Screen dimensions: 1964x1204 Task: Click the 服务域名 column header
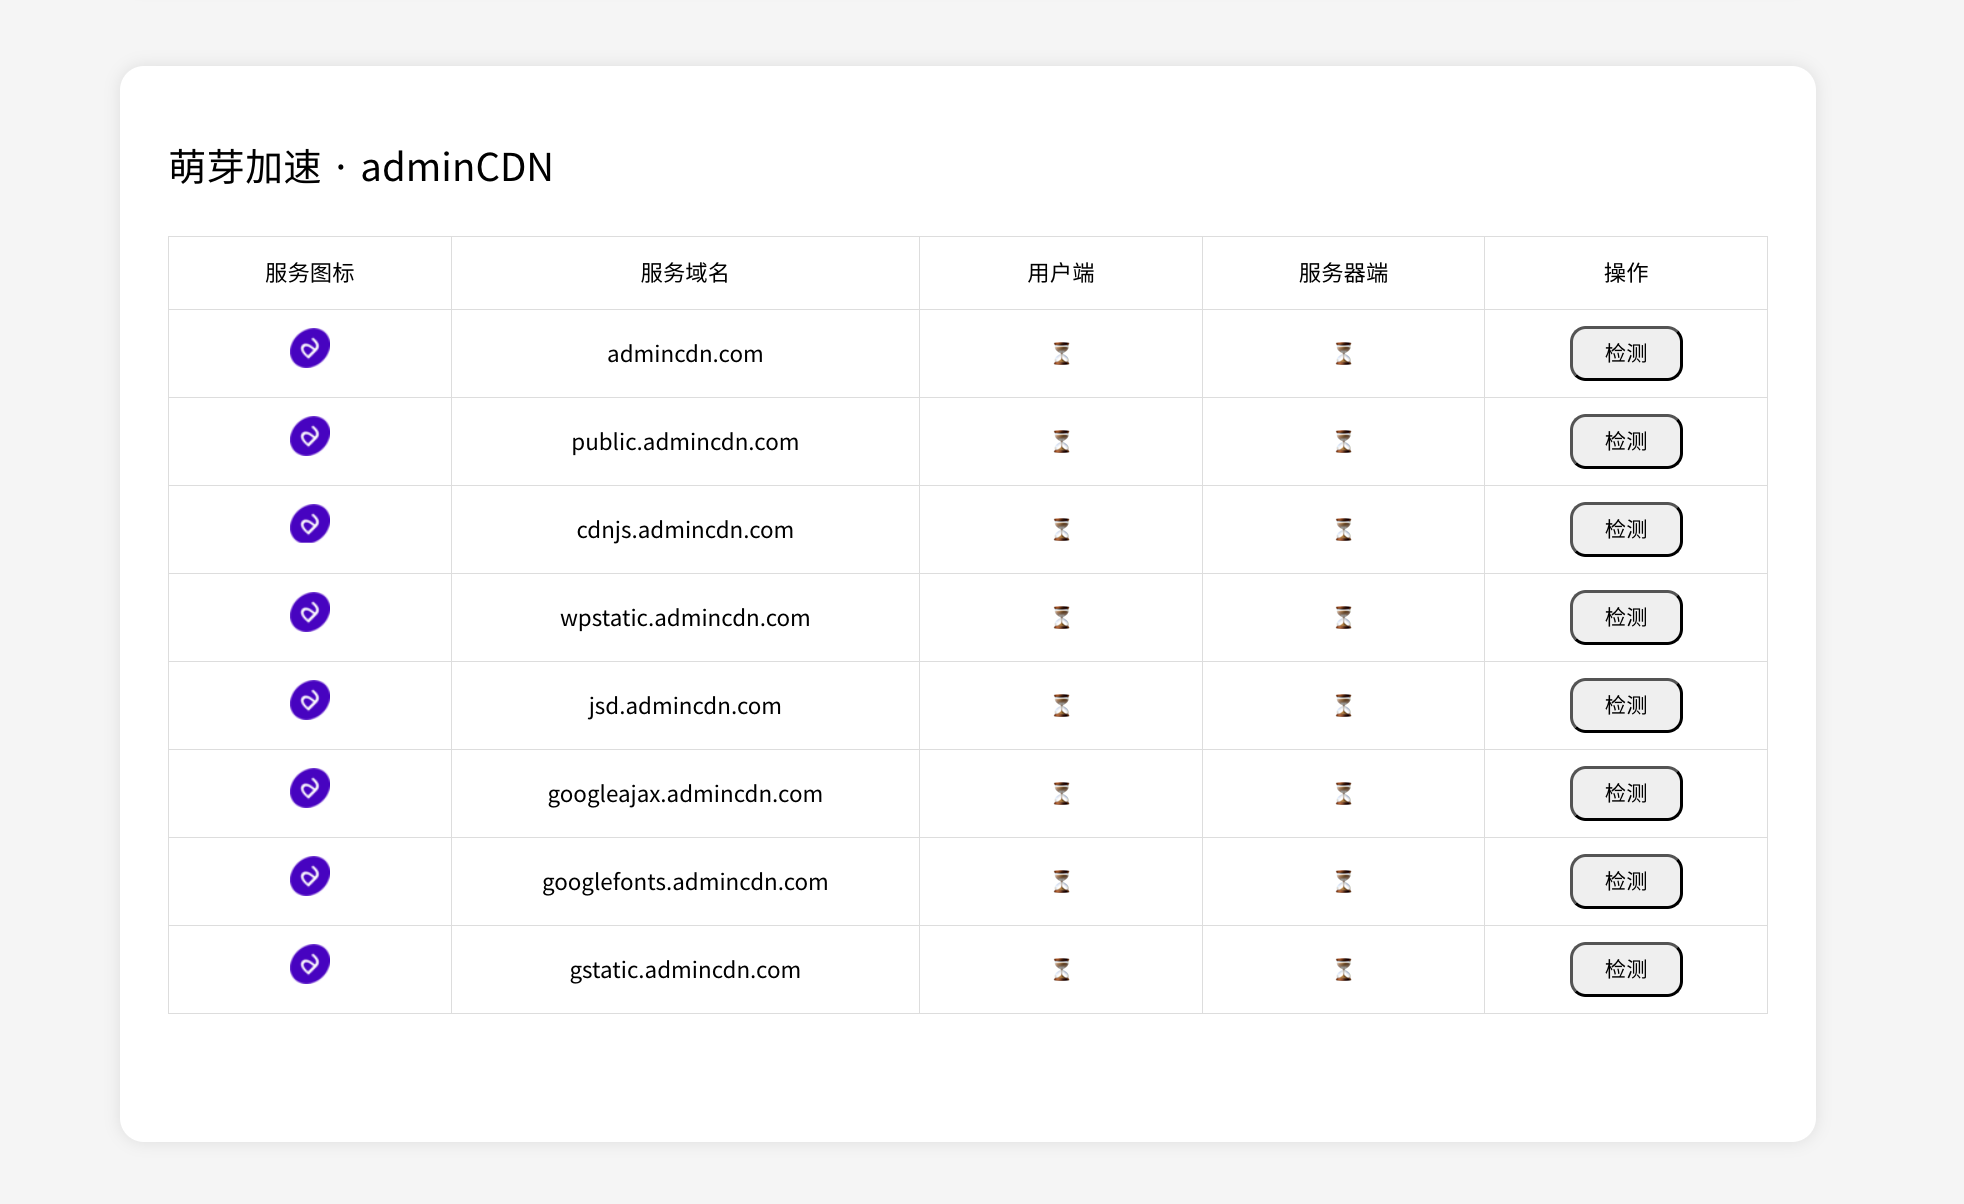click(685, 273)
